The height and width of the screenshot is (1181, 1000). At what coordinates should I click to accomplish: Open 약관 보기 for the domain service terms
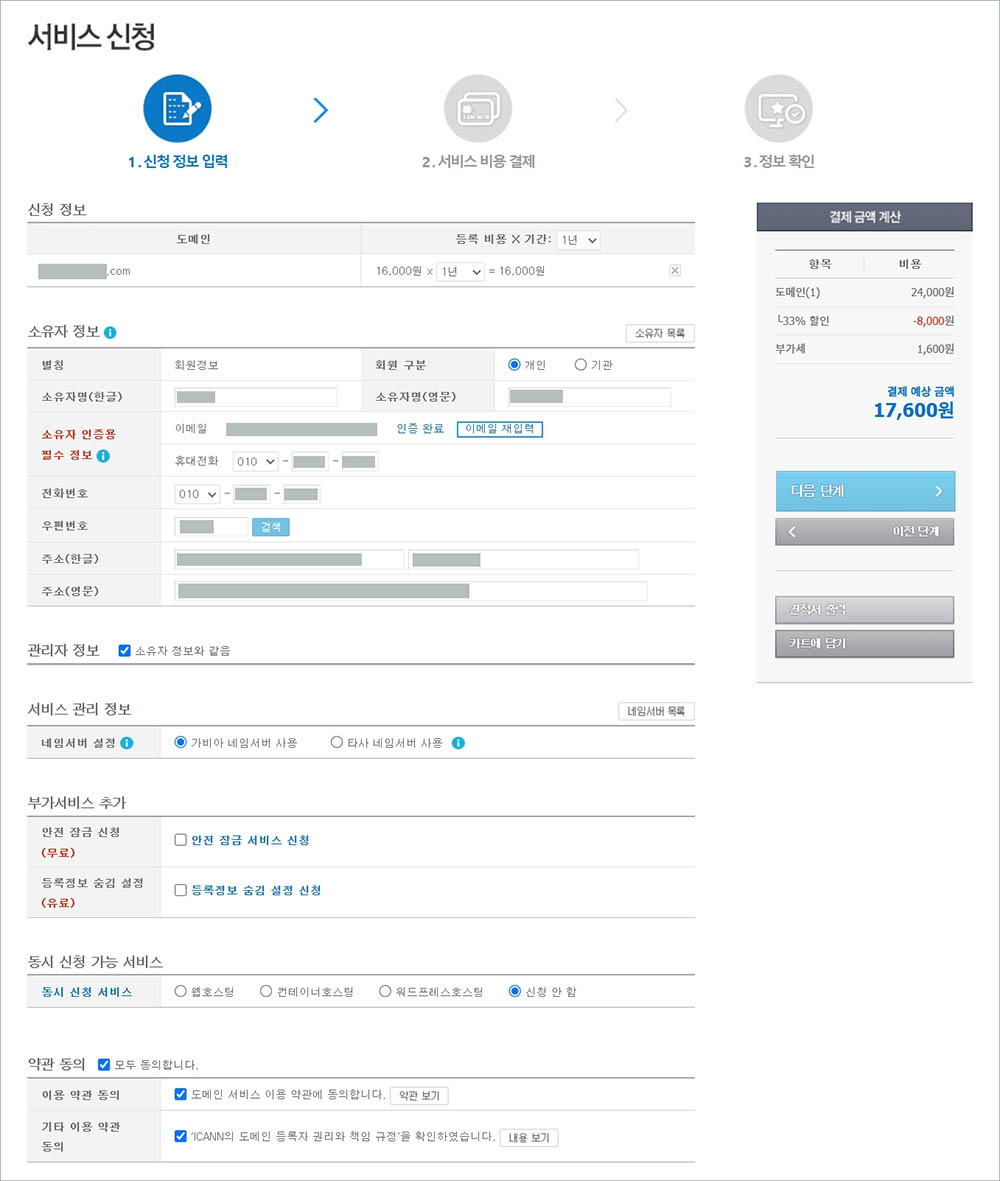[420, 1095]
